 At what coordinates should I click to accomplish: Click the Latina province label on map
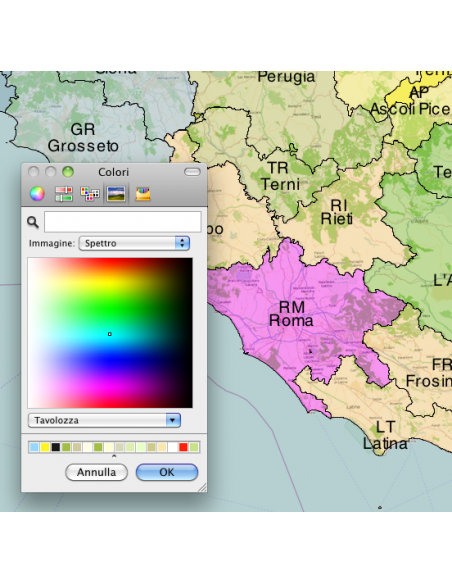[x=385, y=435]
